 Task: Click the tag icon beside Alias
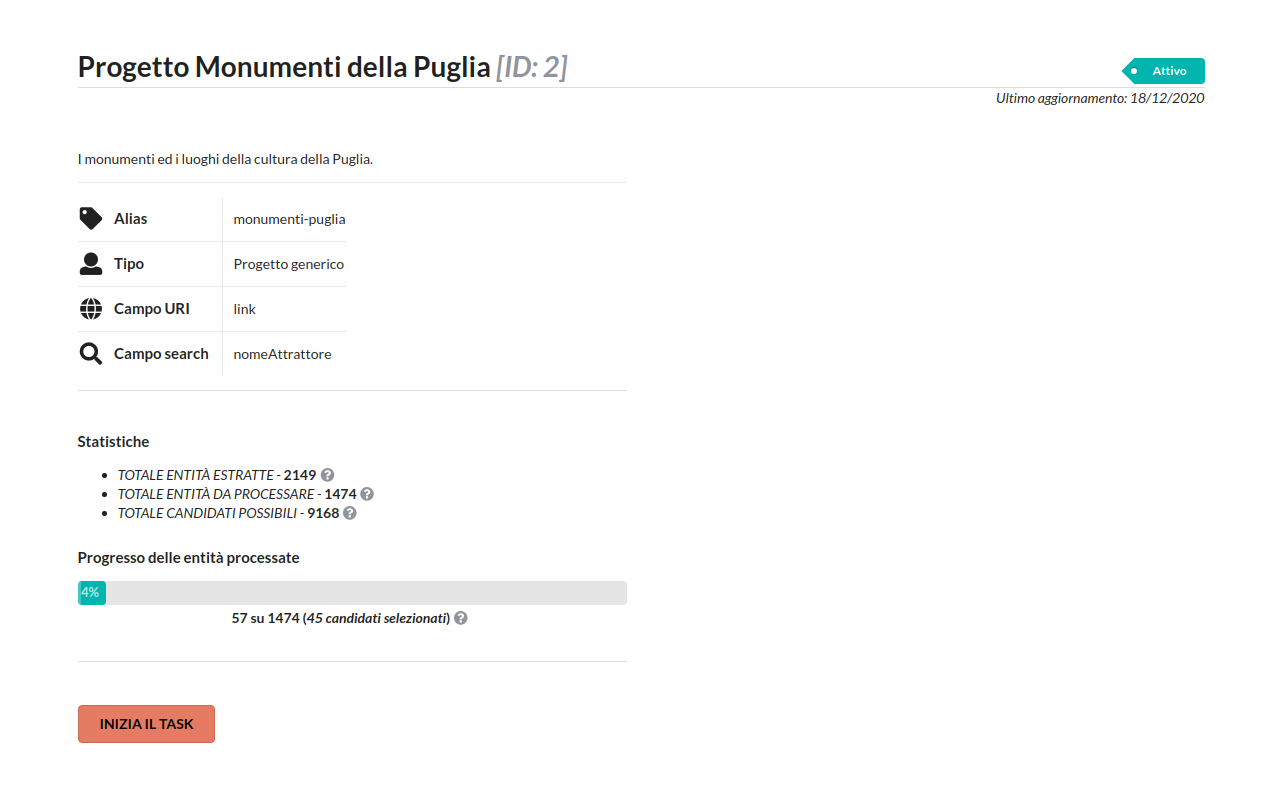[90, 219]
